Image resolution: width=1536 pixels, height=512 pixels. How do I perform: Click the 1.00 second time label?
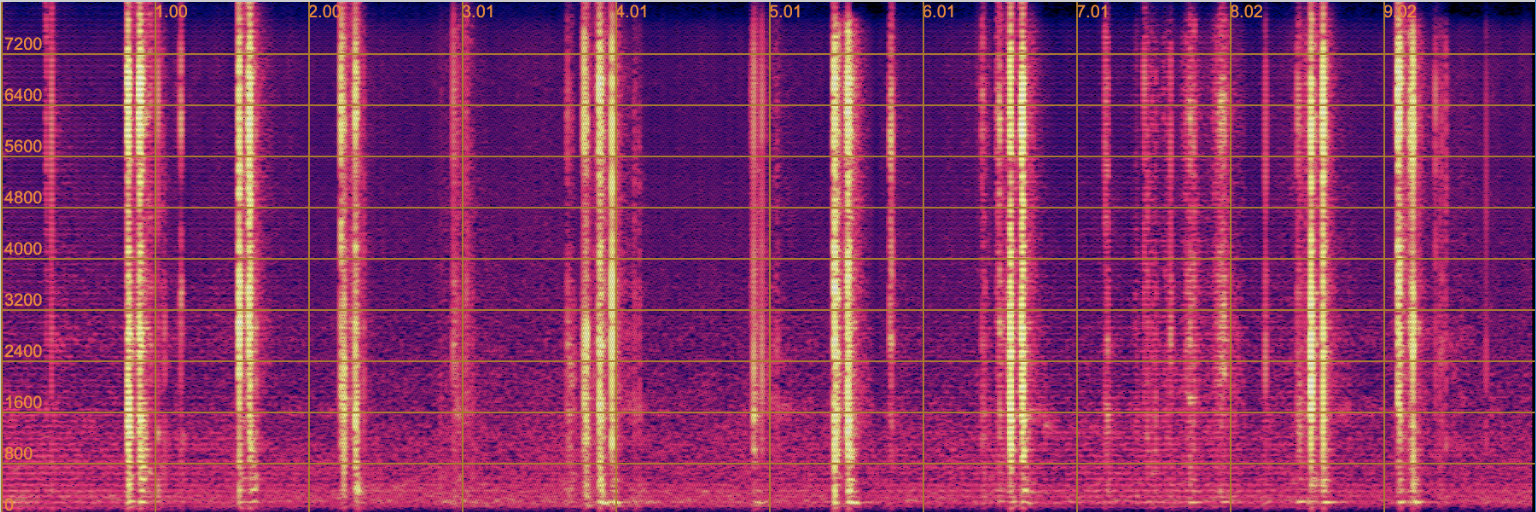(x=172, y=12)
